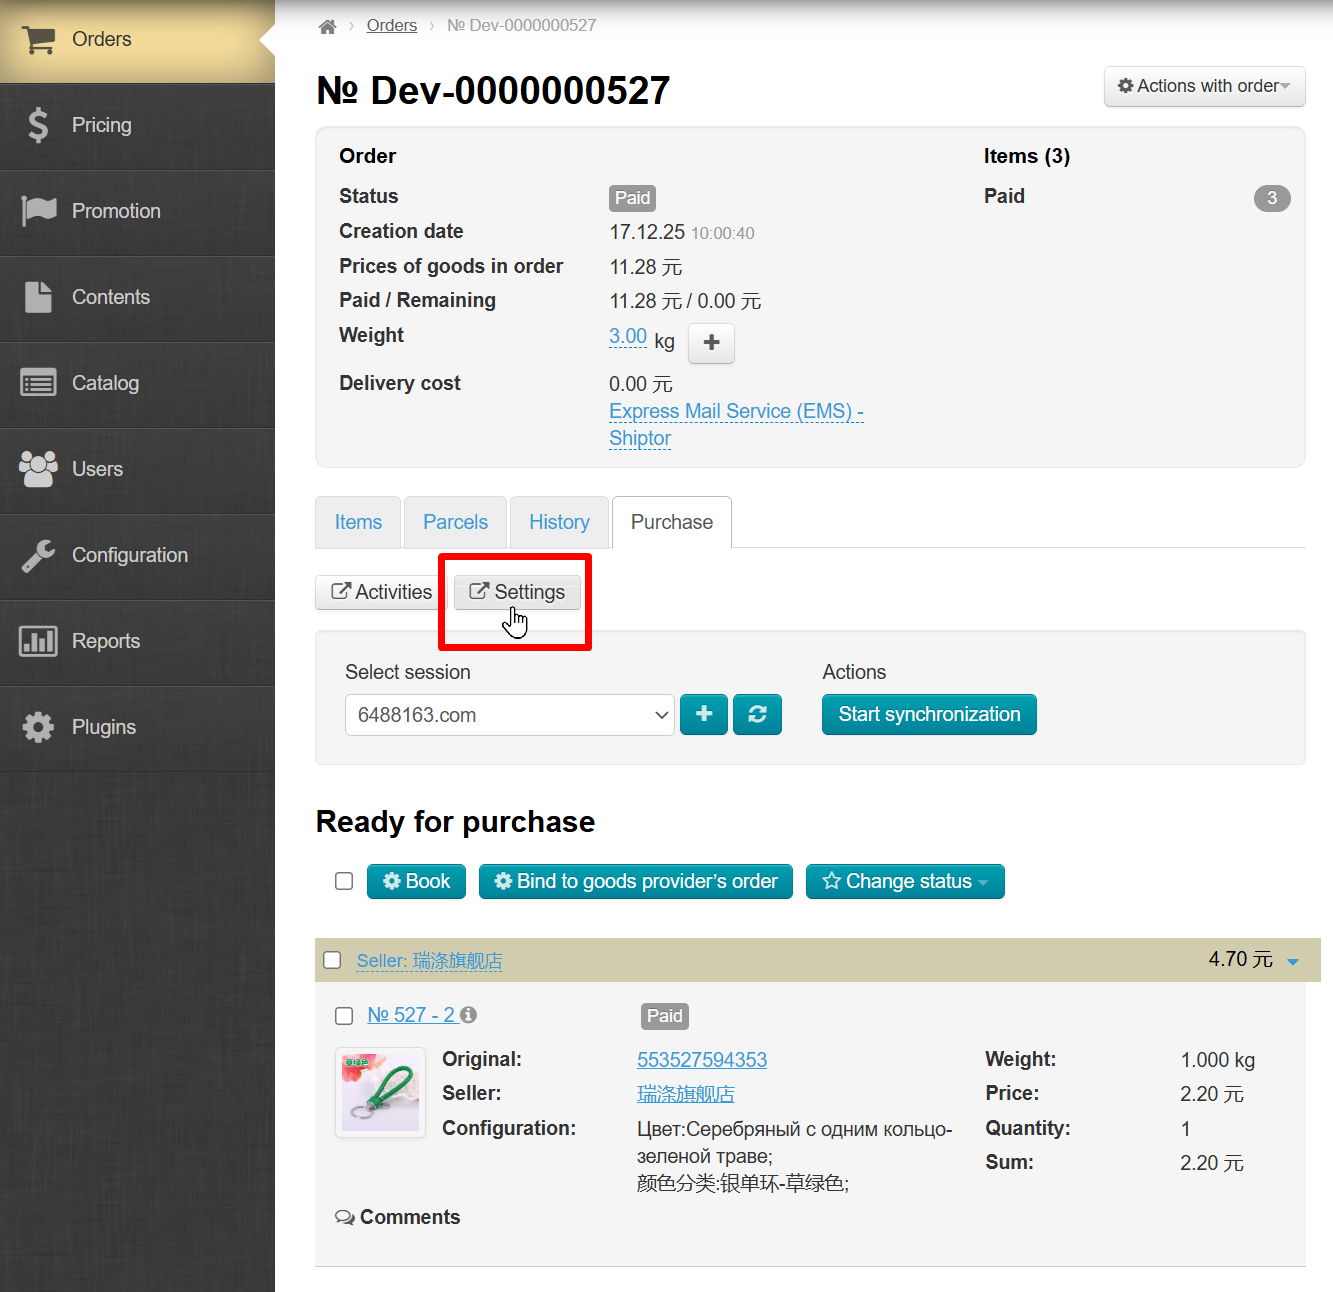
Task: Click info icon beside № 527 - 2
Action: (x=469, y=1015)
